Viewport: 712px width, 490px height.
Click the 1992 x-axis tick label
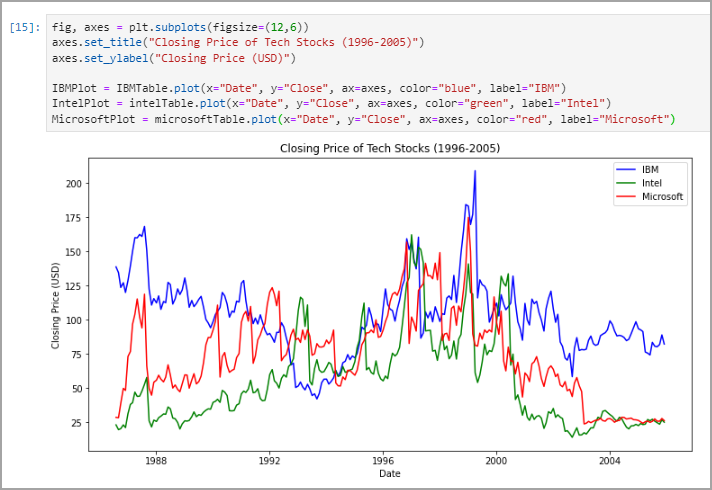point(269,461)
